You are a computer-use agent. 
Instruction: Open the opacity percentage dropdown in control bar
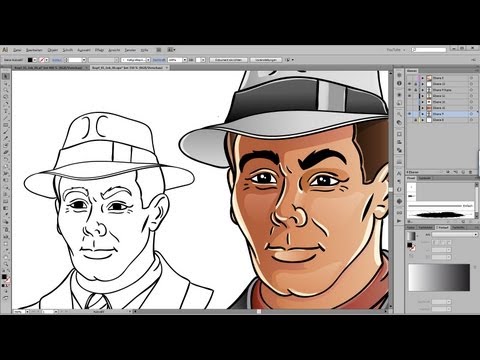pyautogui.click(x=184, y=60)
